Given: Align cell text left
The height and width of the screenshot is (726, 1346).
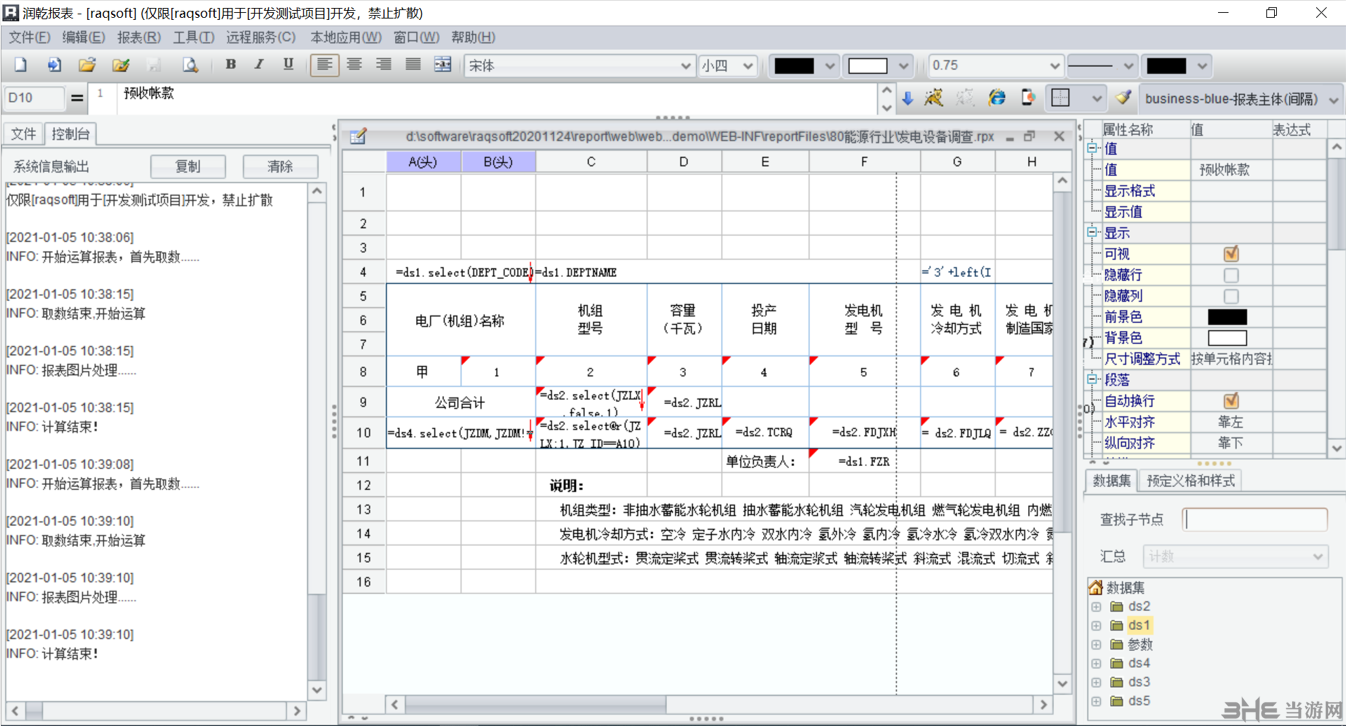Looking at the screenshot, I should pyautogui.click(x=324, y=65).
